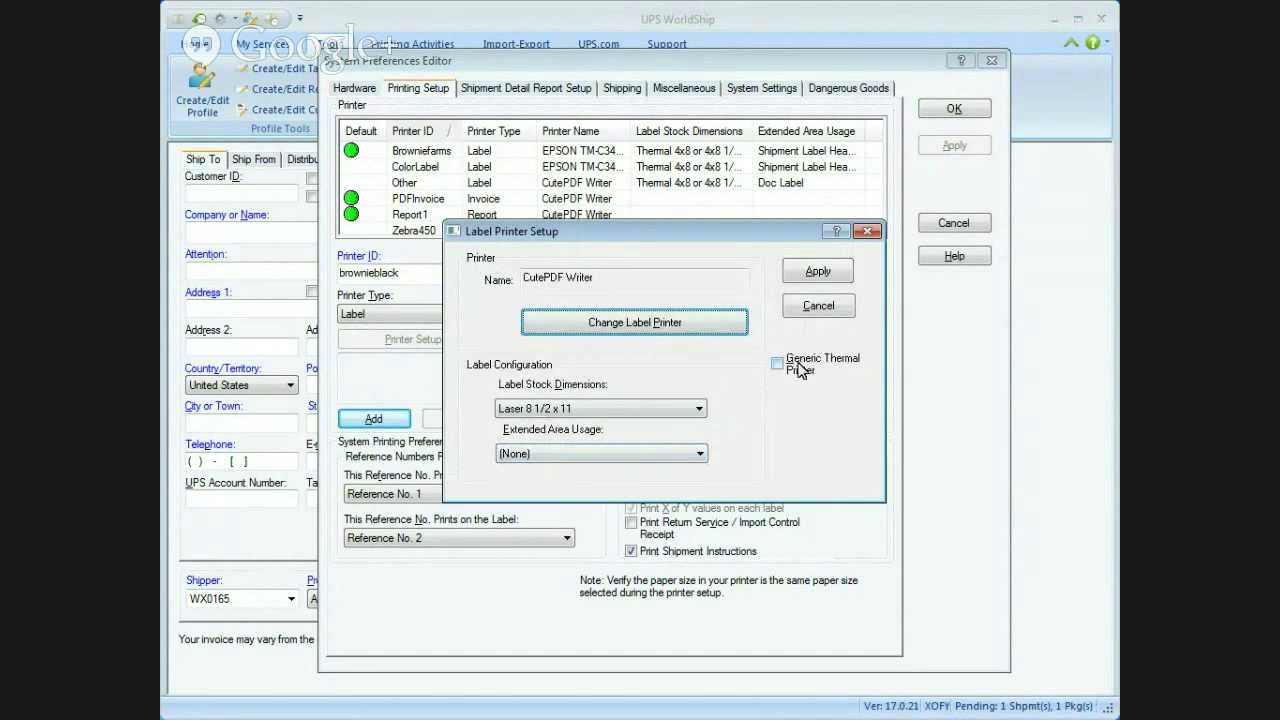The height and width of the screenshot is (720, 1280).
Task: Open quick access toolbar customize arrow
Action: [300, 18]
